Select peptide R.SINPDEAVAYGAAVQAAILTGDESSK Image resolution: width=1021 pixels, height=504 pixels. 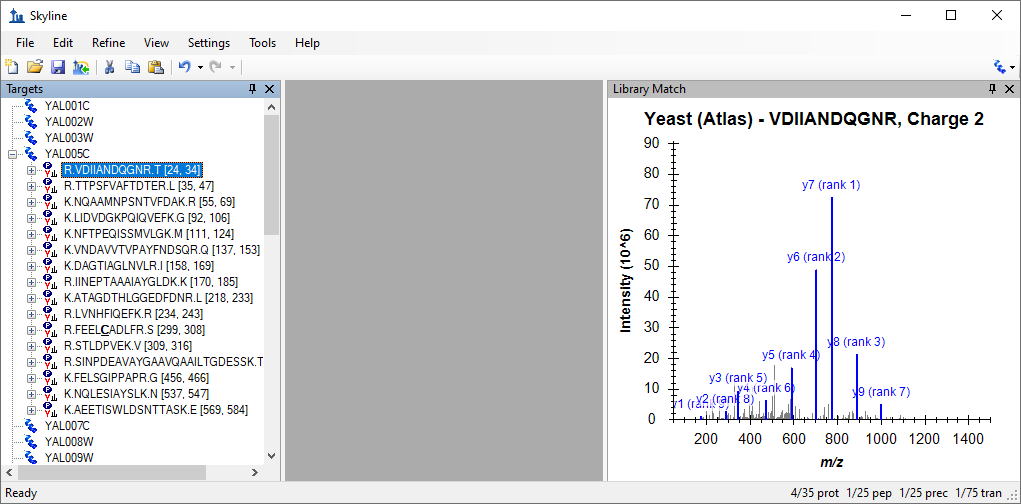[163, 362]
